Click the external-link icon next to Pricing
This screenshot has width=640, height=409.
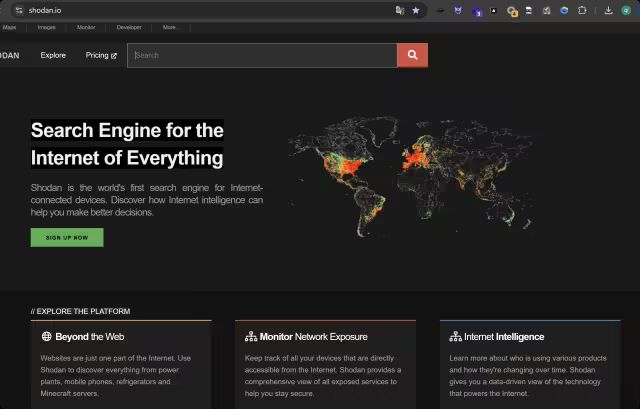(113, 56)
